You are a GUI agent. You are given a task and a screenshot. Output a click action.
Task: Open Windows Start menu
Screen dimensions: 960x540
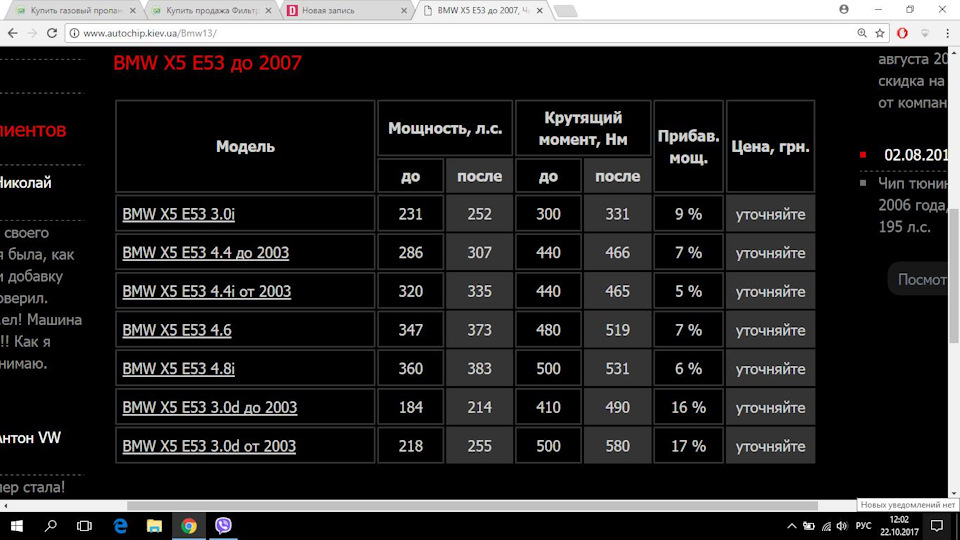pyautogui.click(x=17, y=526)
